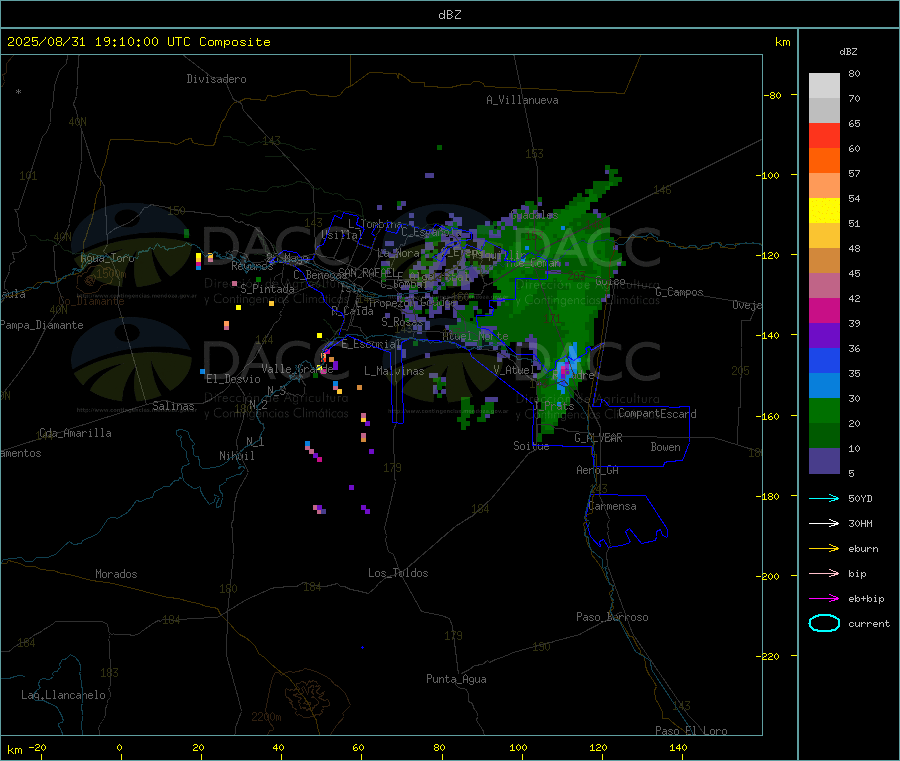This screenshot has width=900, height=761.
Task: Click the Salinas map label
Action: tap(173, 406)
